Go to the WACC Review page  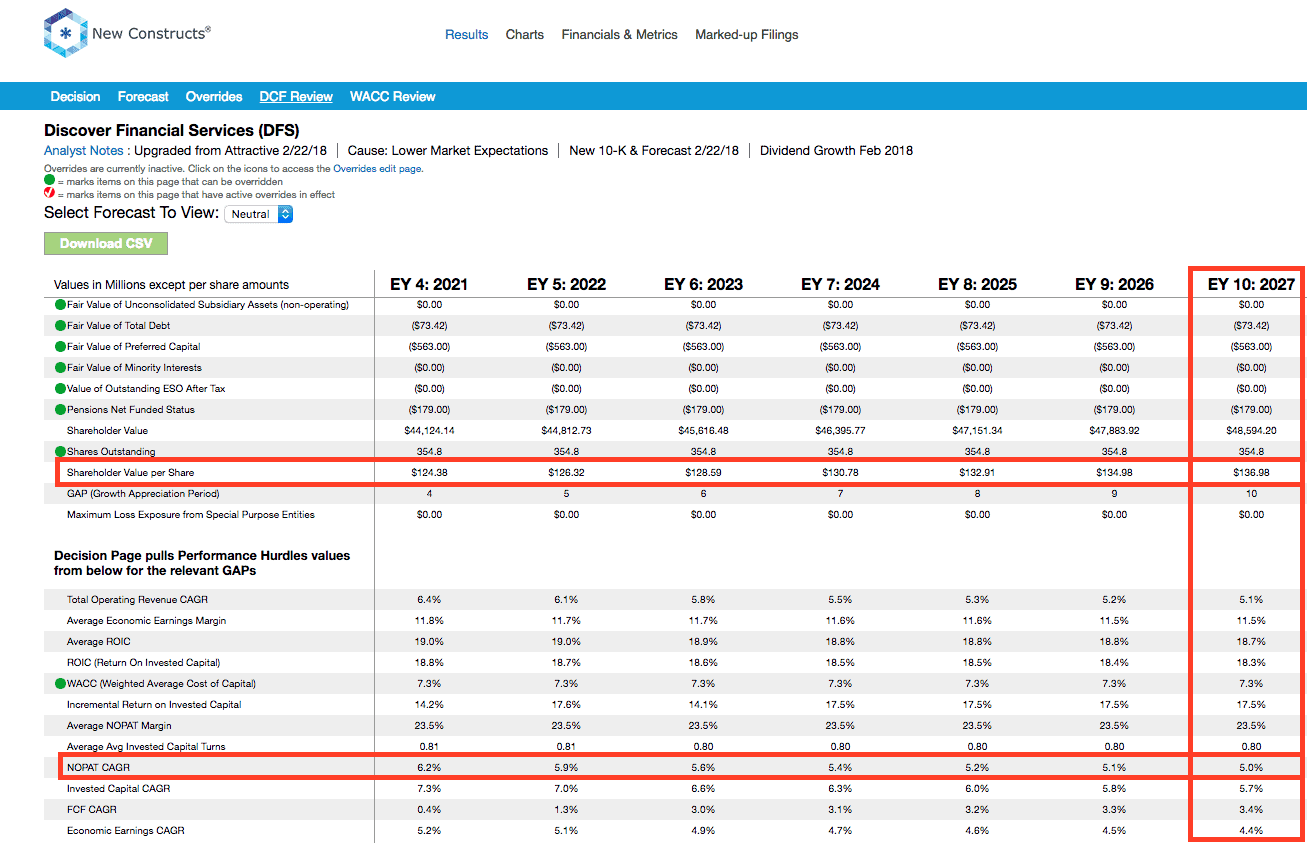tap(393, 97)
